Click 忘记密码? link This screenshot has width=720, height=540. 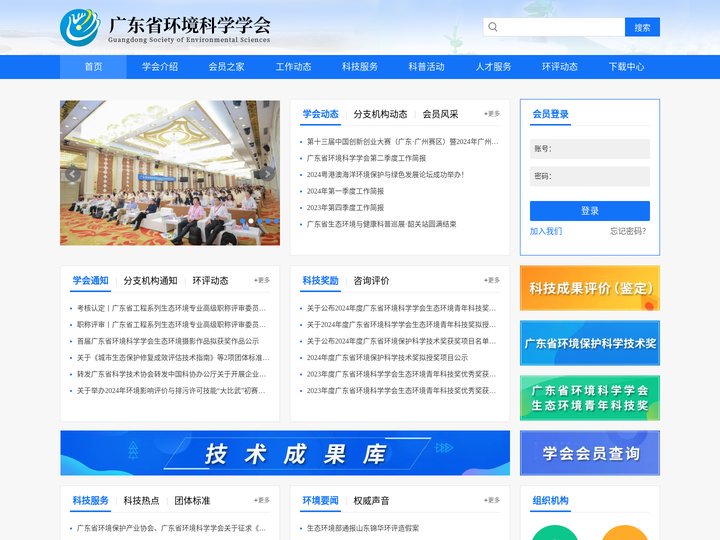click(628, 231)
